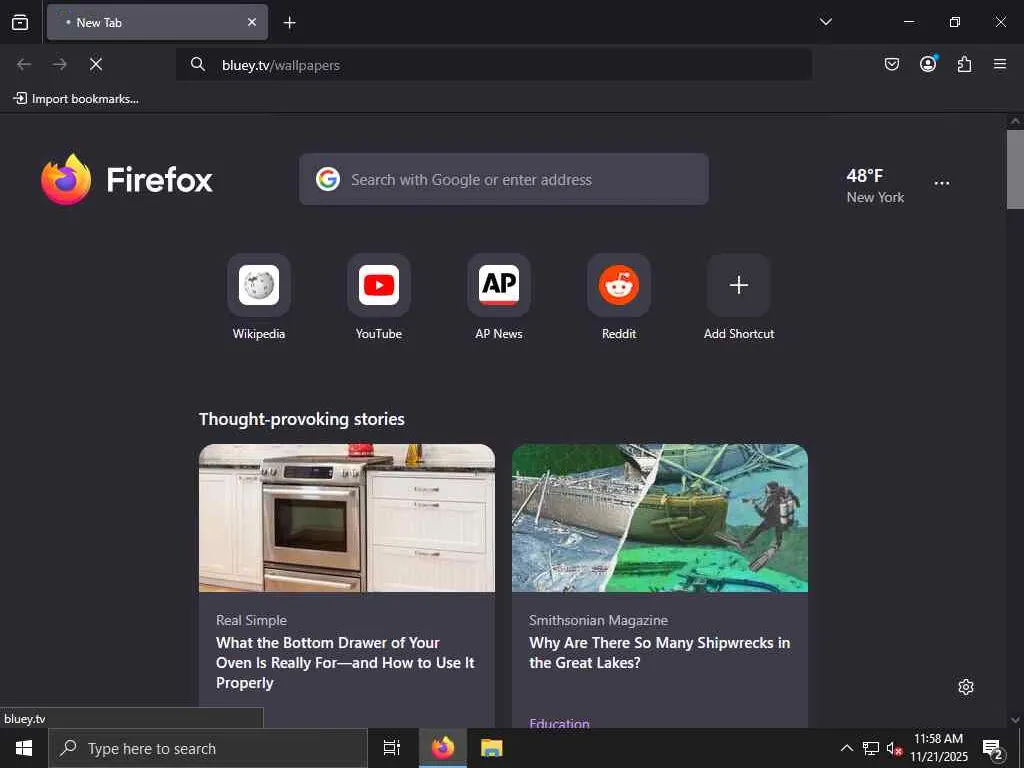Click scrollbar up arrow
The height and width of the screenshot is (768, 1024).
coord(1015,121)
